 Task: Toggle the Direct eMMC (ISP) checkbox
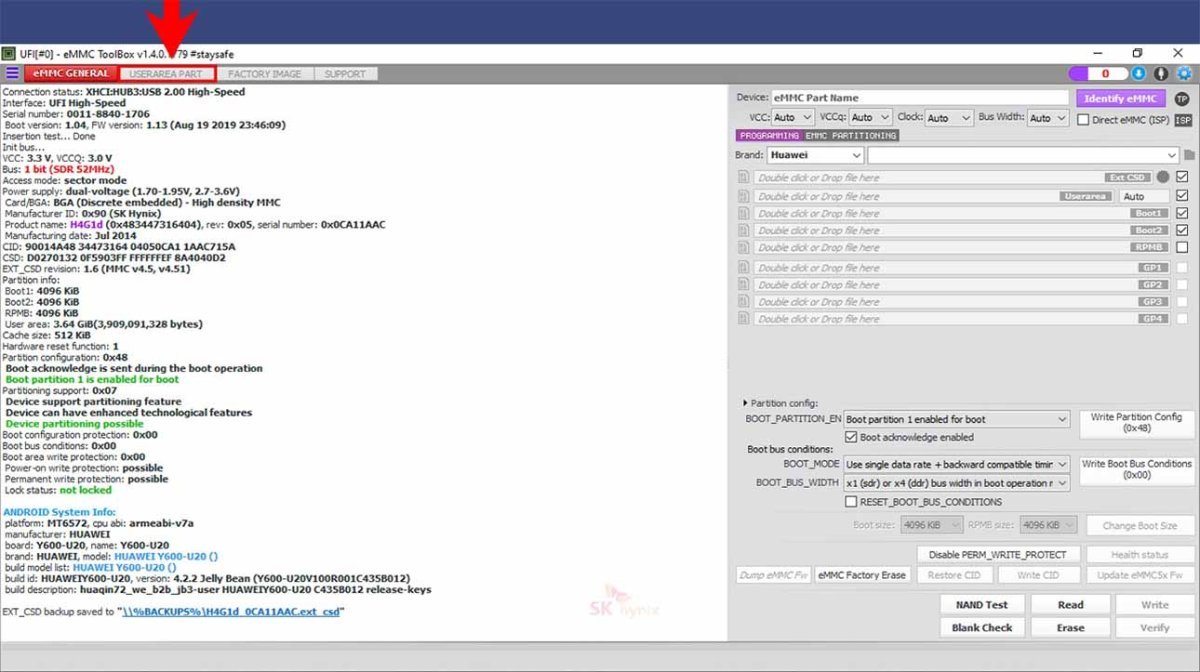1084,119
